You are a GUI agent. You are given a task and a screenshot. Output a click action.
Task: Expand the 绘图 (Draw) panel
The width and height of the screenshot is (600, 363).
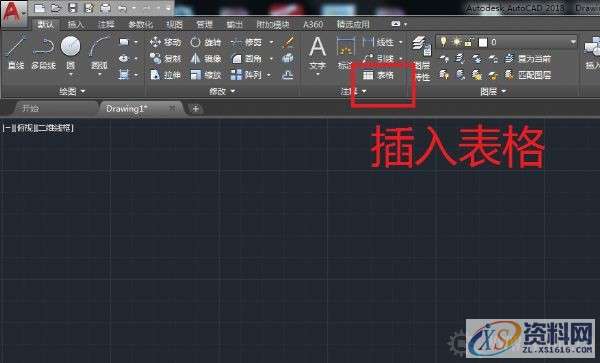(x=72, y=91)
